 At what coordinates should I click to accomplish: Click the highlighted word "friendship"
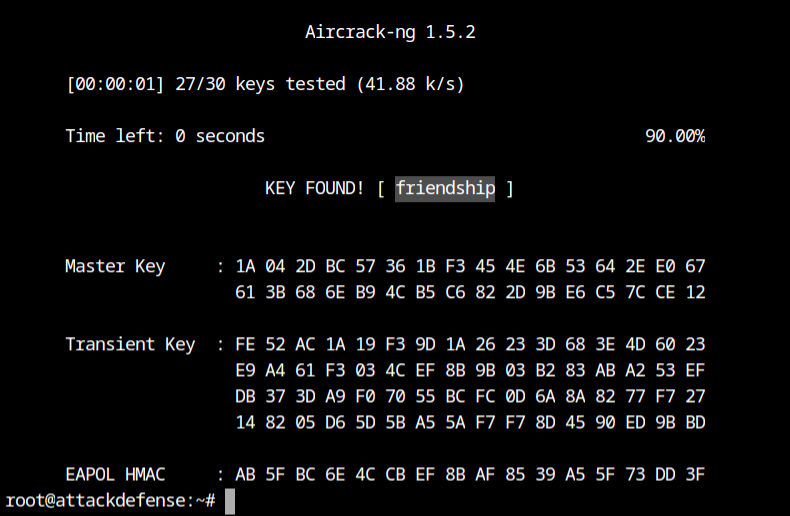point(445,188)
